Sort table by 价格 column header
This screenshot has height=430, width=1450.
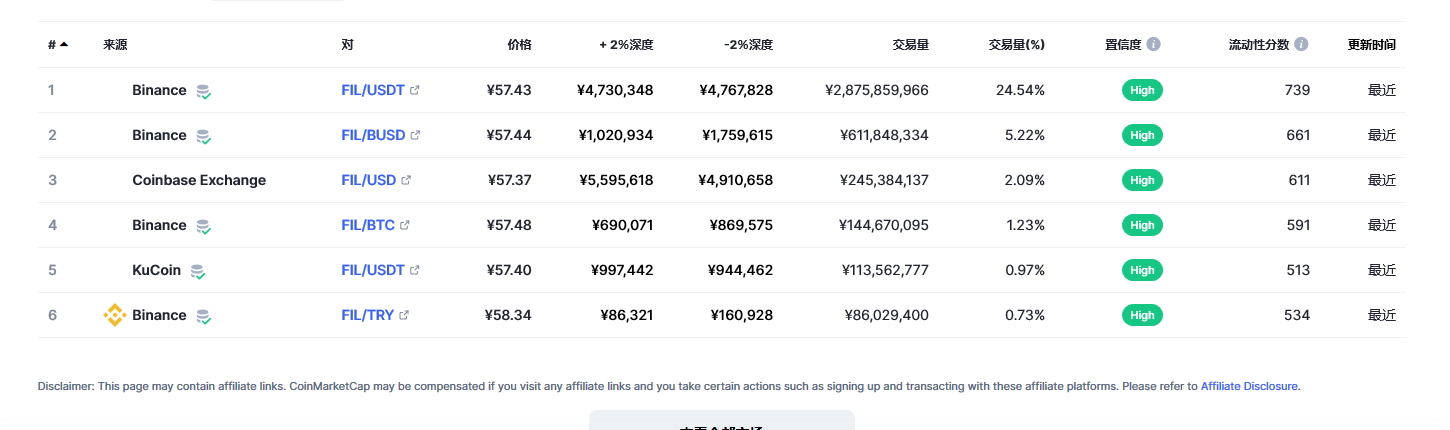pos(519,45)
